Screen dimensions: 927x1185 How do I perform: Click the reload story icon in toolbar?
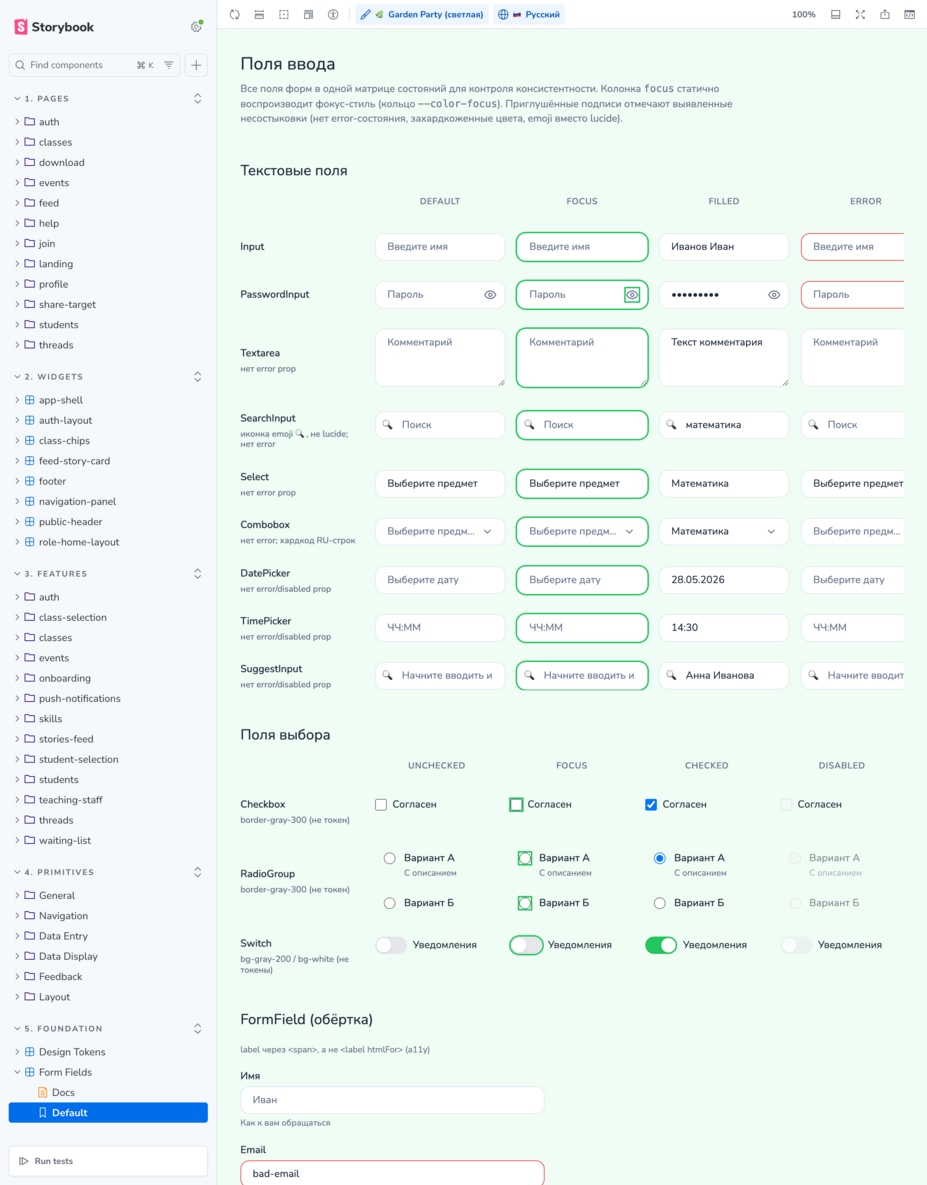coord(235,14)
